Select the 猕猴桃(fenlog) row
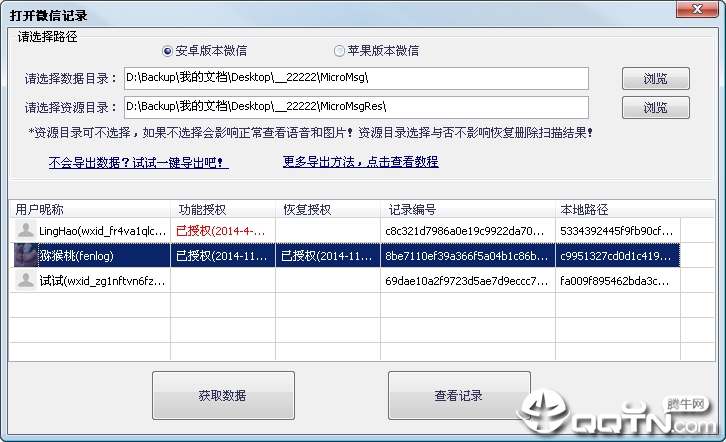Viewport: 726px width, 442px height. (345, 255)
